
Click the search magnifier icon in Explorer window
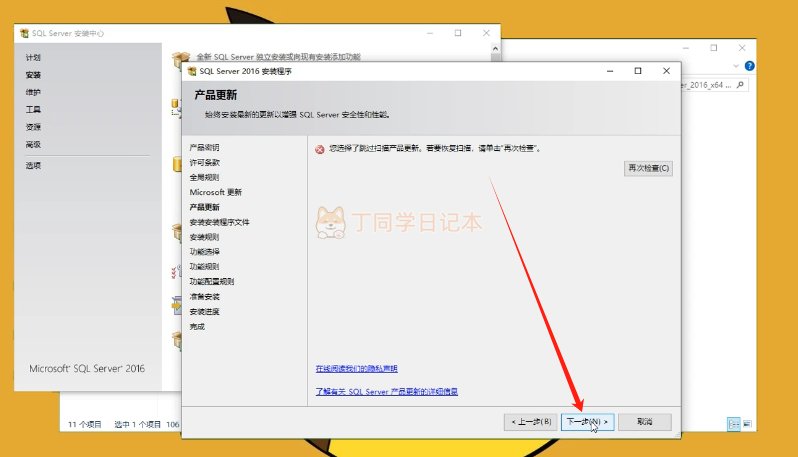740,85
